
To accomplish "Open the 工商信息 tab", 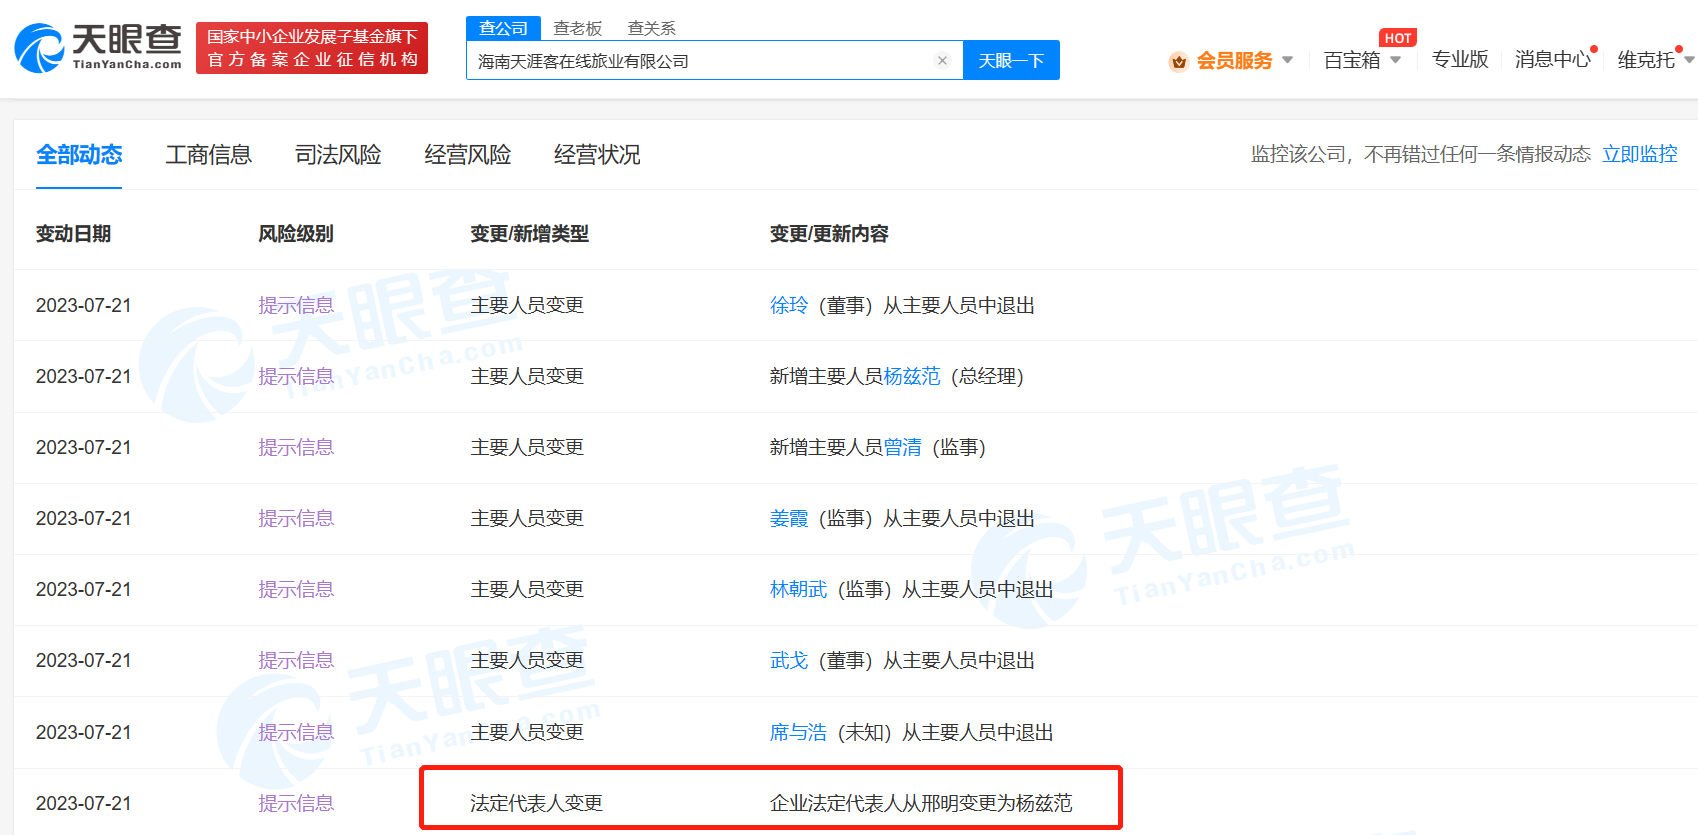I will [x=208, y=155].
